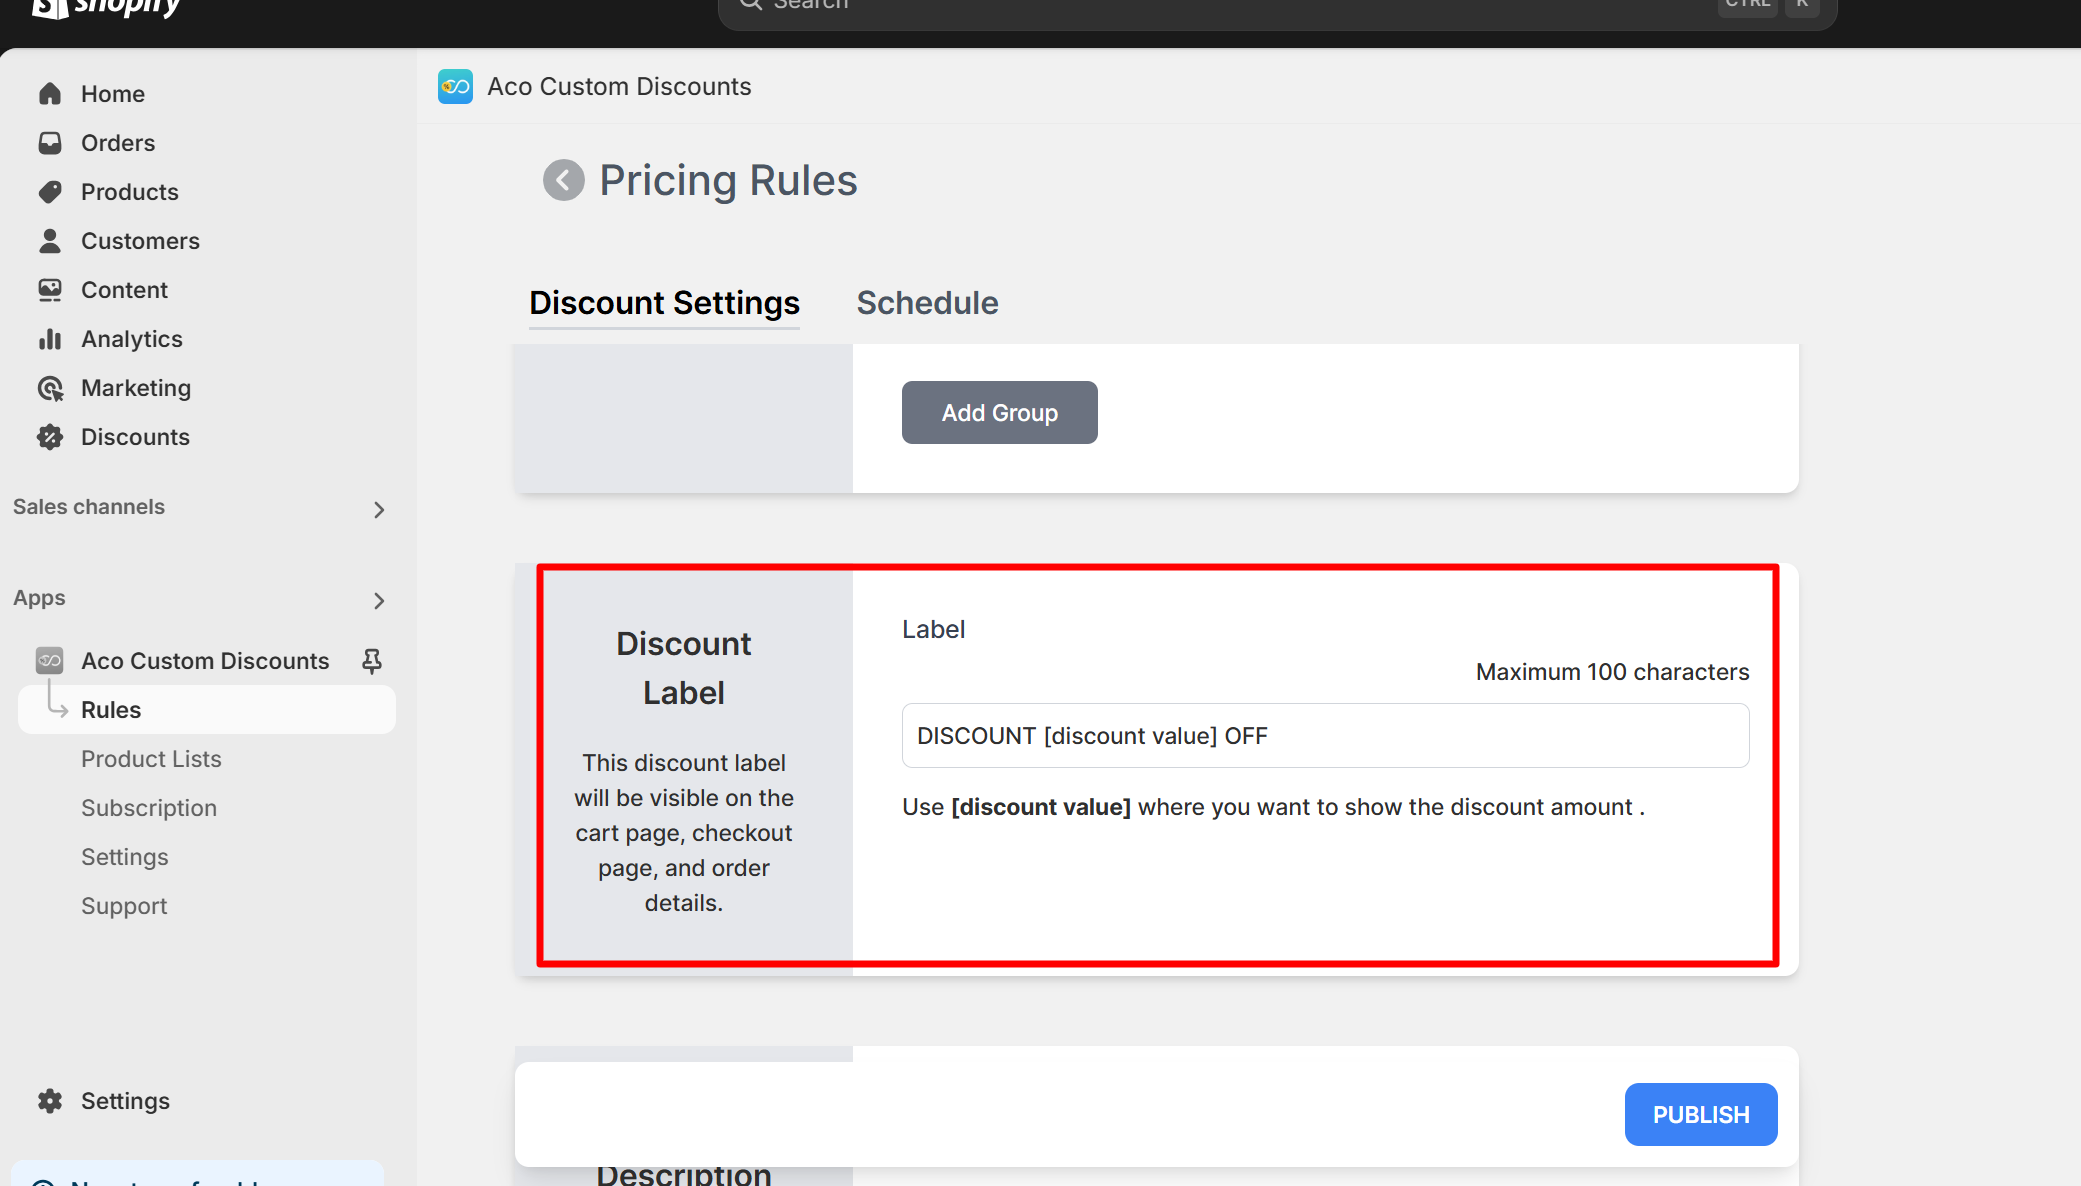Open Content page
The width and height of the screenshot is (2081, 1186).
pyautogui.click(x=124, y=290)
